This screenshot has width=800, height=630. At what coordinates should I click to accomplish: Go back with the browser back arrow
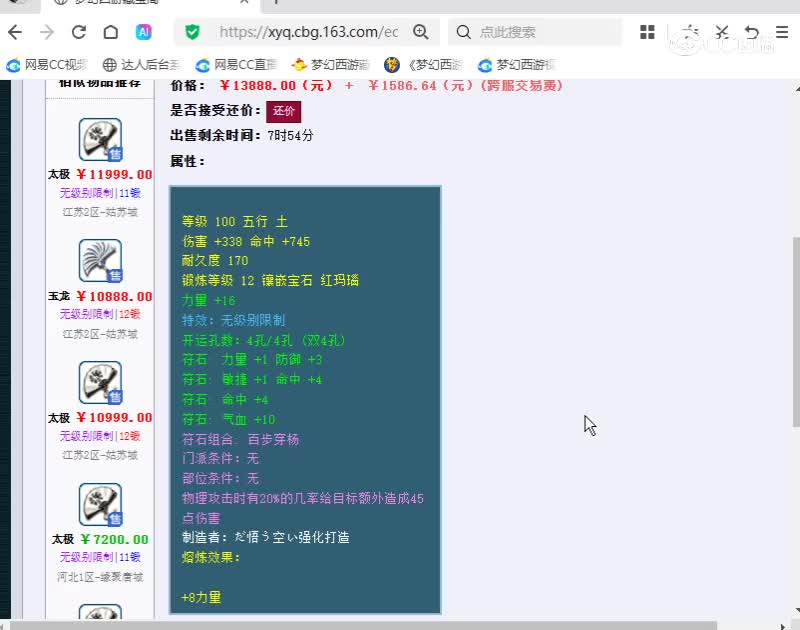(x=15, y=32)
